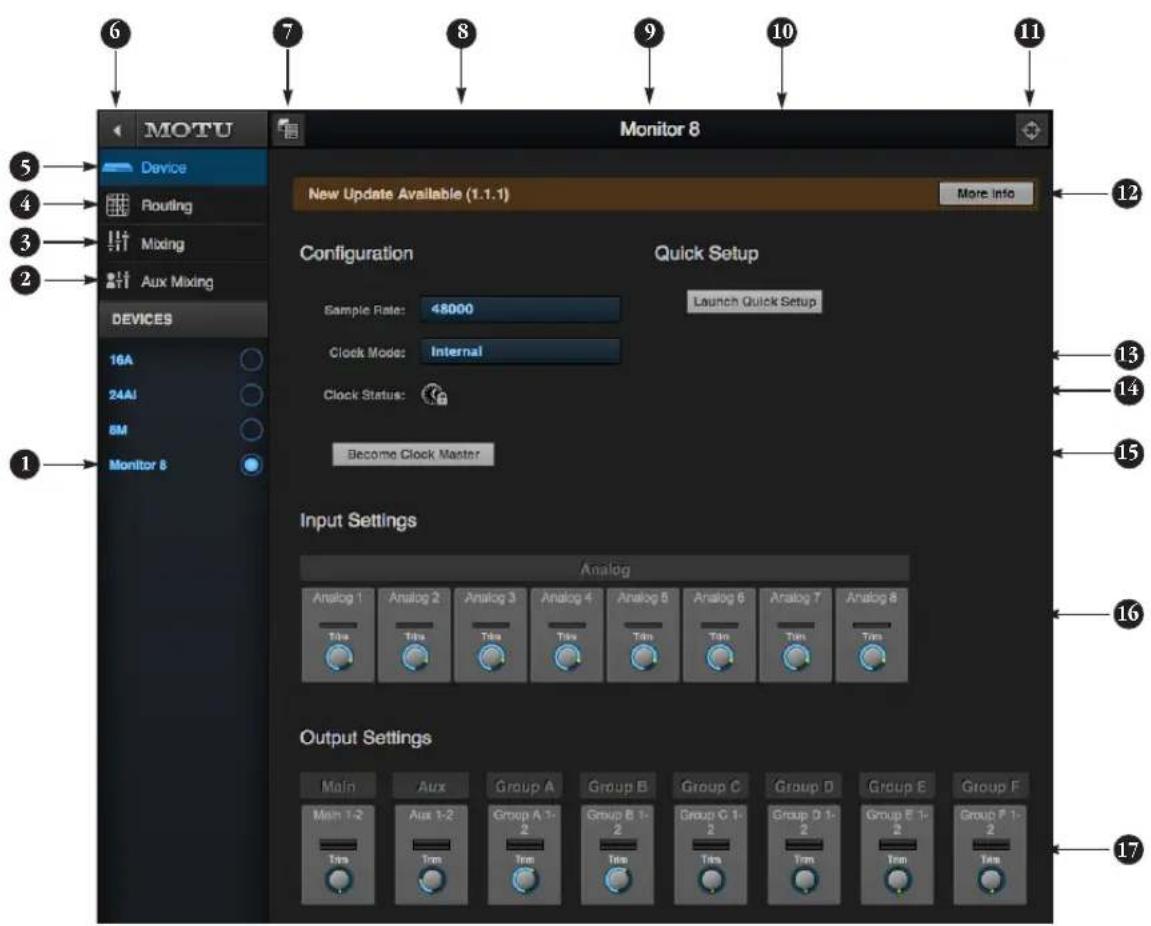
Task: Click the Group B output bank header
Action: (x=618, y=786)
